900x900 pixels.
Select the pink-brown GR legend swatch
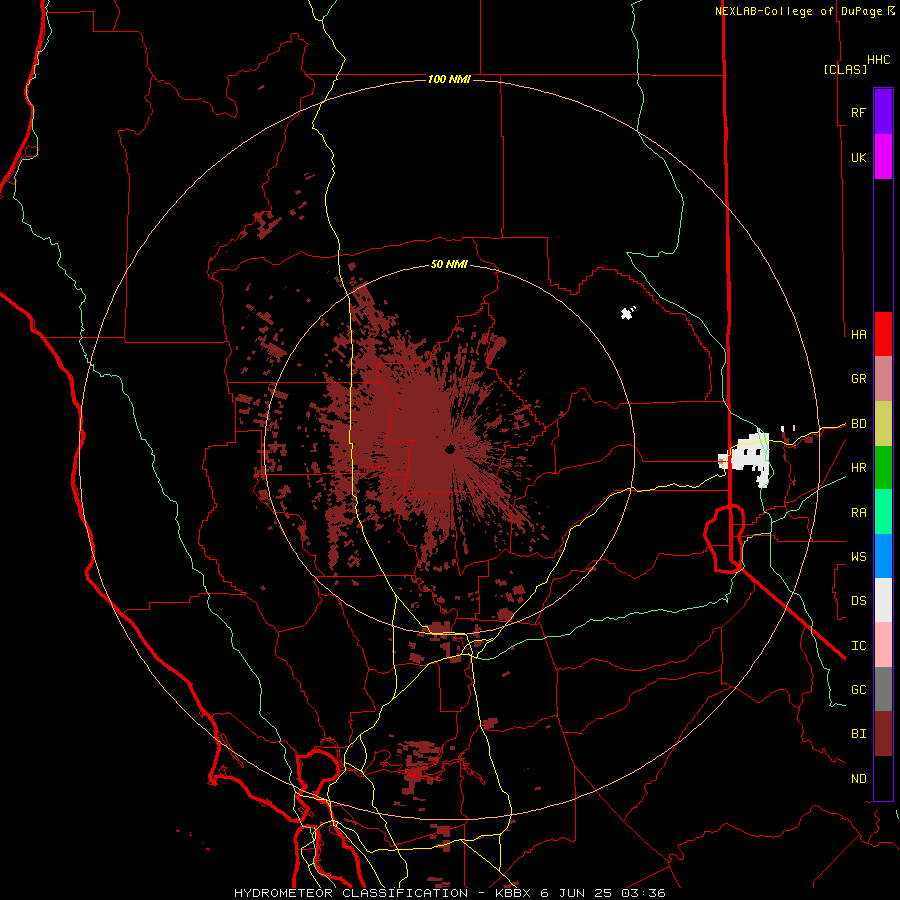click(883, 379)
